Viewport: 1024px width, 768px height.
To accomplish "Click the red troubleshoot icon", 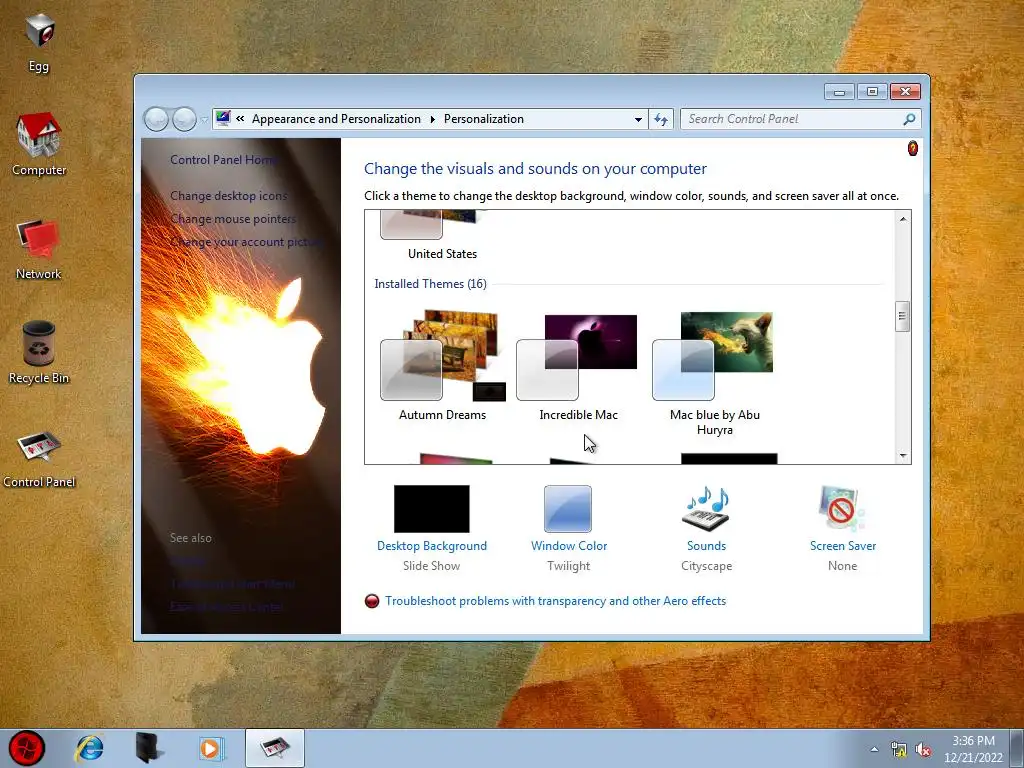I will point(372,601).
